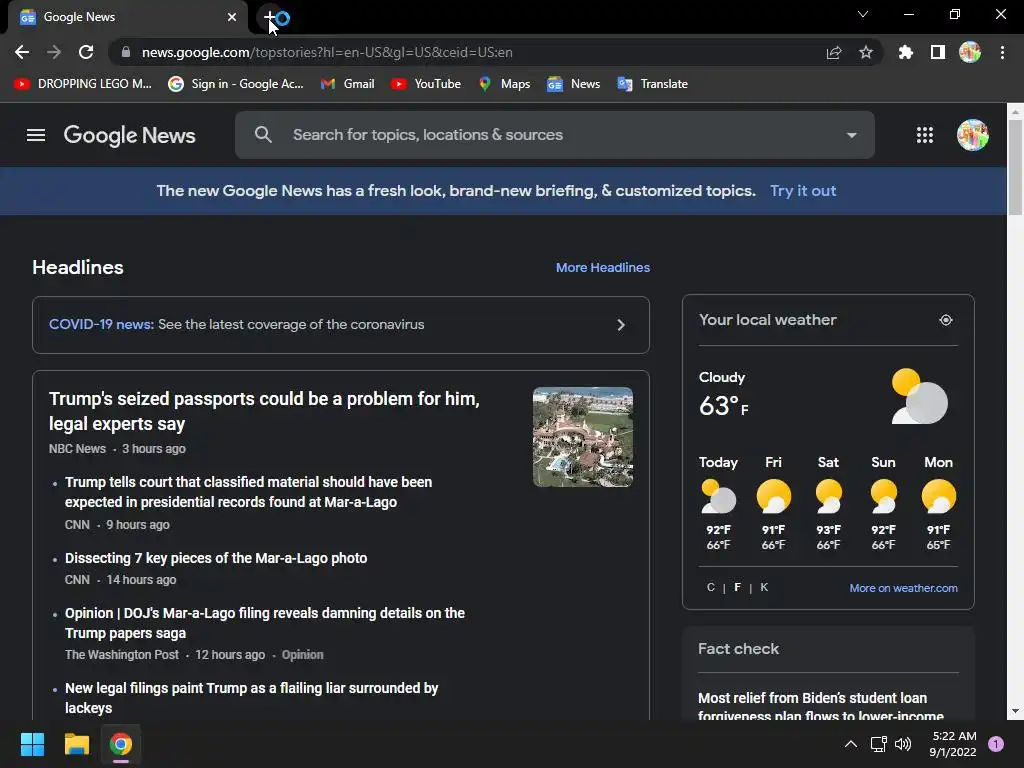The height and width of the screenshot is (768, 1024).
Task: Open Trump tells court classified material article
Action: 248,492
